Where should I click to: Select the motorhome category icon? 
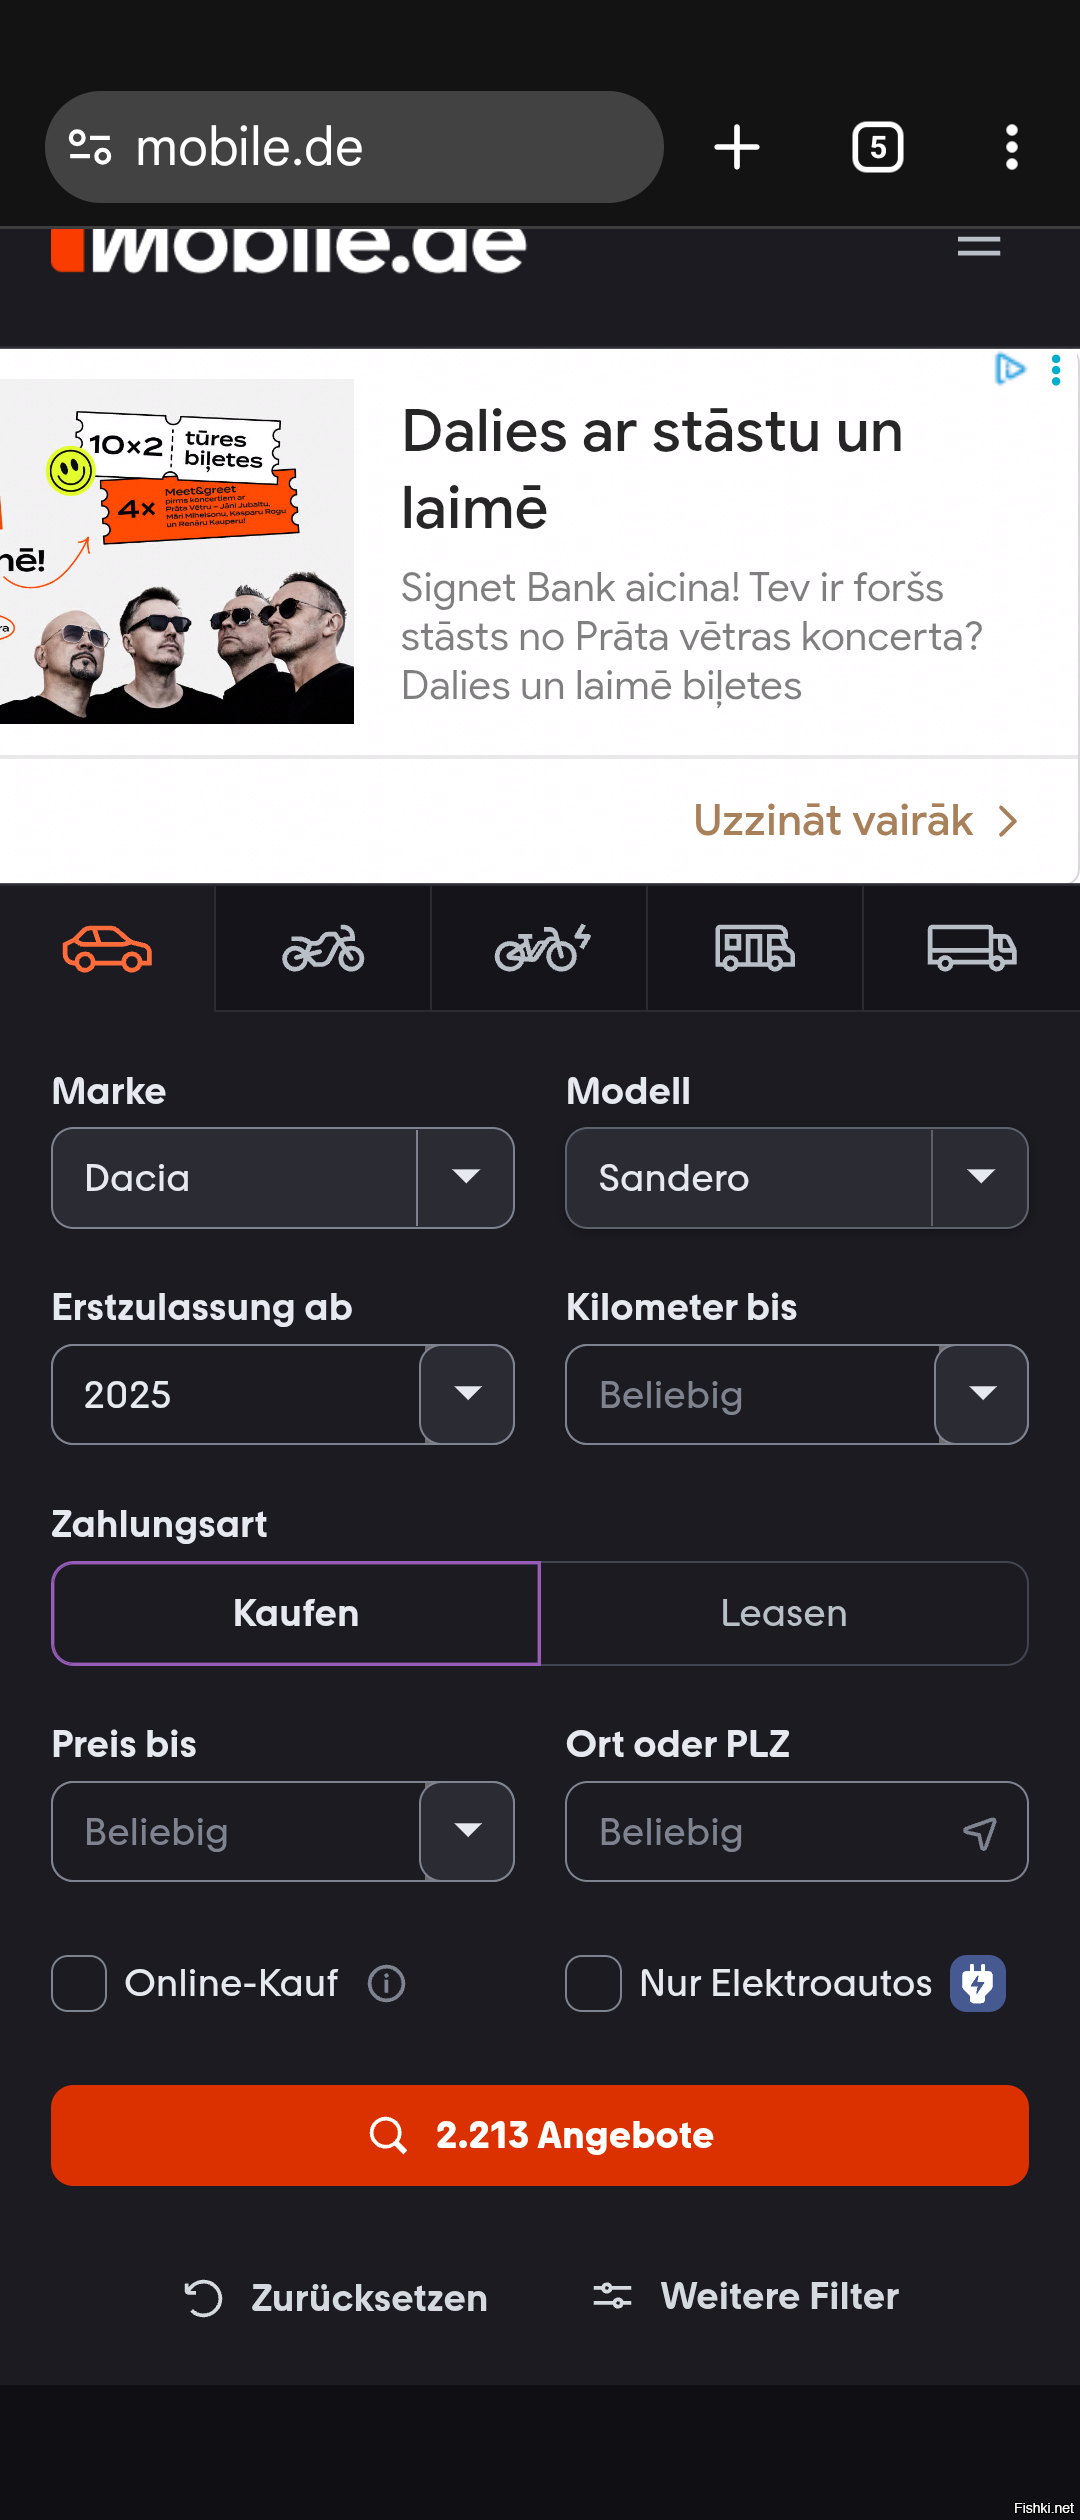(755, 948)
